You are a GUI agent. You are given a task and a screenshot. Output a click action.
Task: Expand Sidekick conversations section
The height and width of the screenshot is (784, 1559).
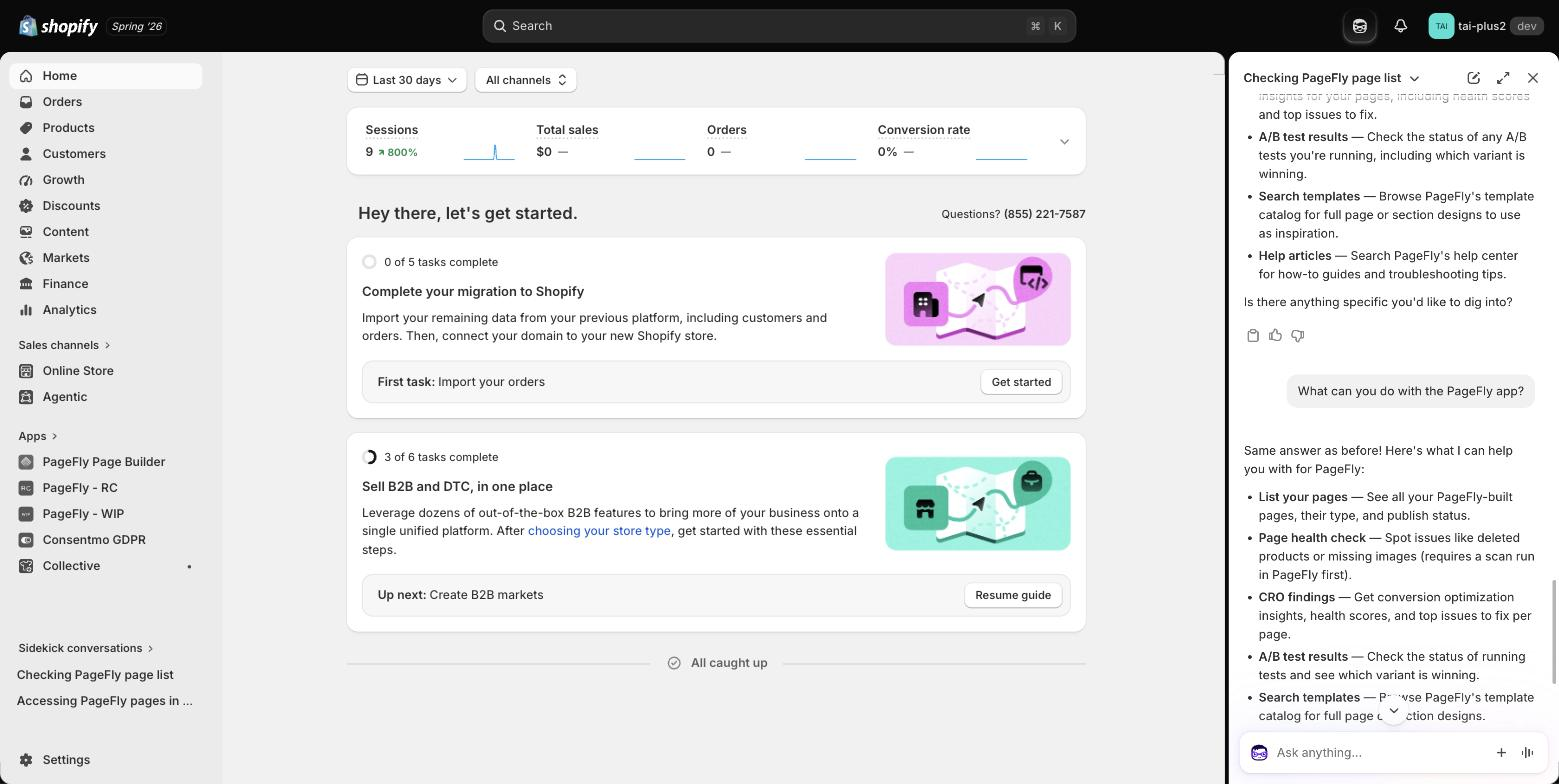tap(86, 648)
